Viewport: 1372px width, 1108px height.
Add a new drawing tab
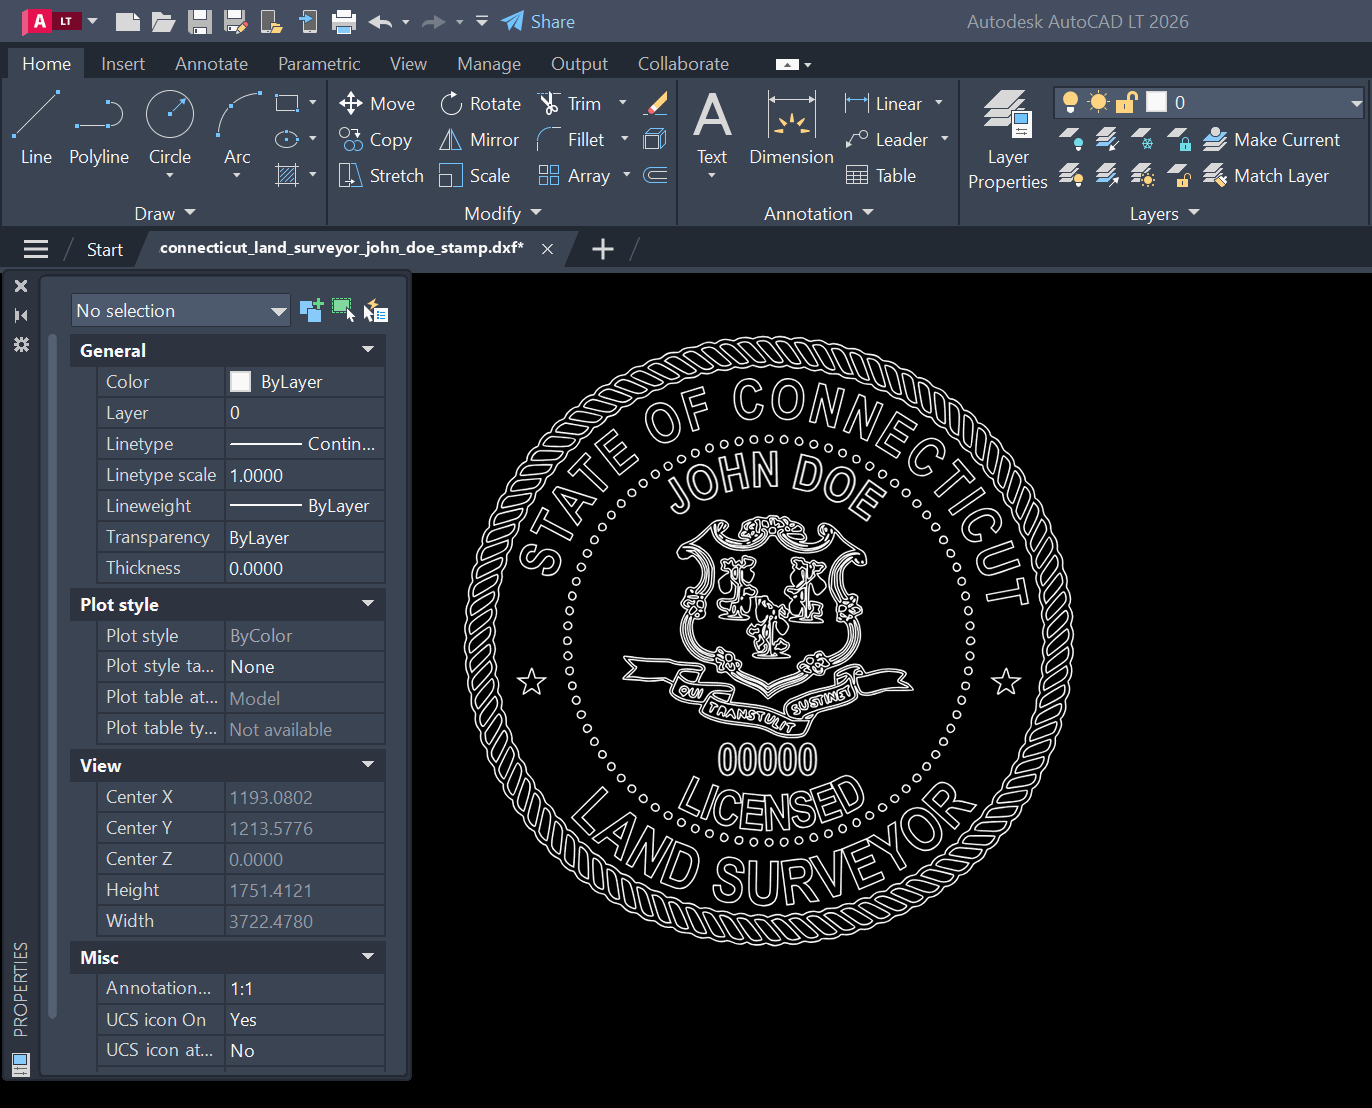pyautogui.click(x=602, y=249)
